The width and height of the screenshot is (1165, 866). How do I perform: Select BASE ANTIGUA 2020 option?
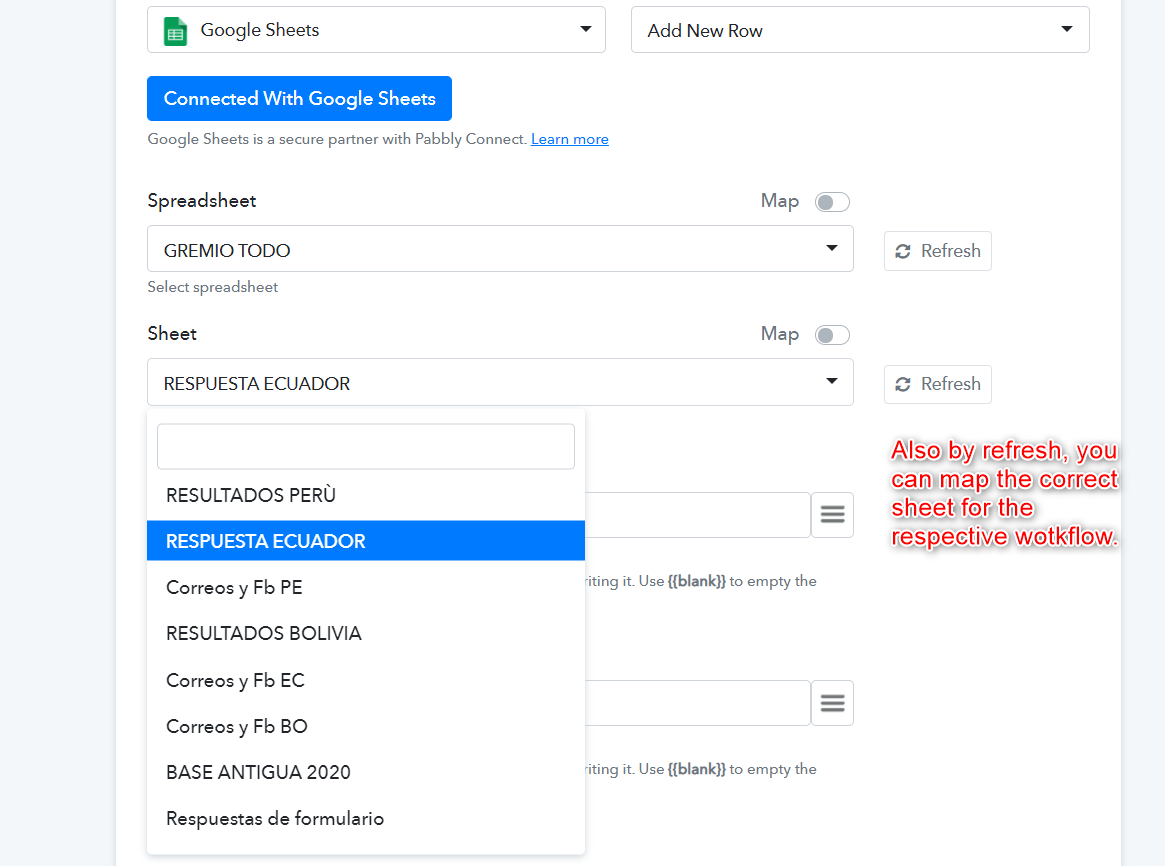(366, 772)
